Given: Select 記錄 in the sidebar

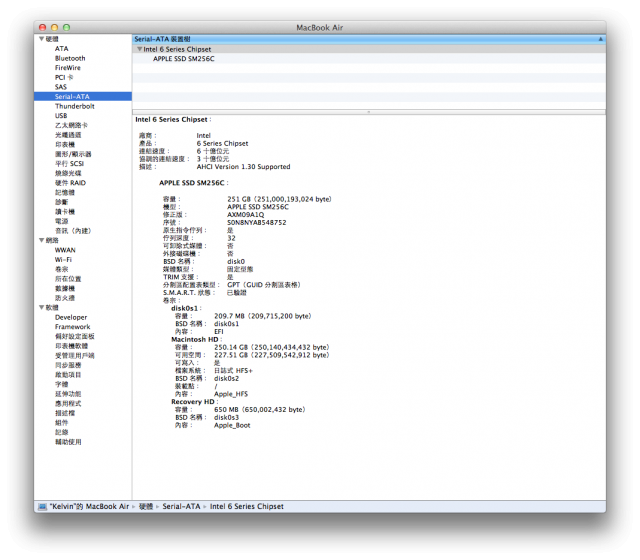Looking at the screenshot, I should point(62,432).
